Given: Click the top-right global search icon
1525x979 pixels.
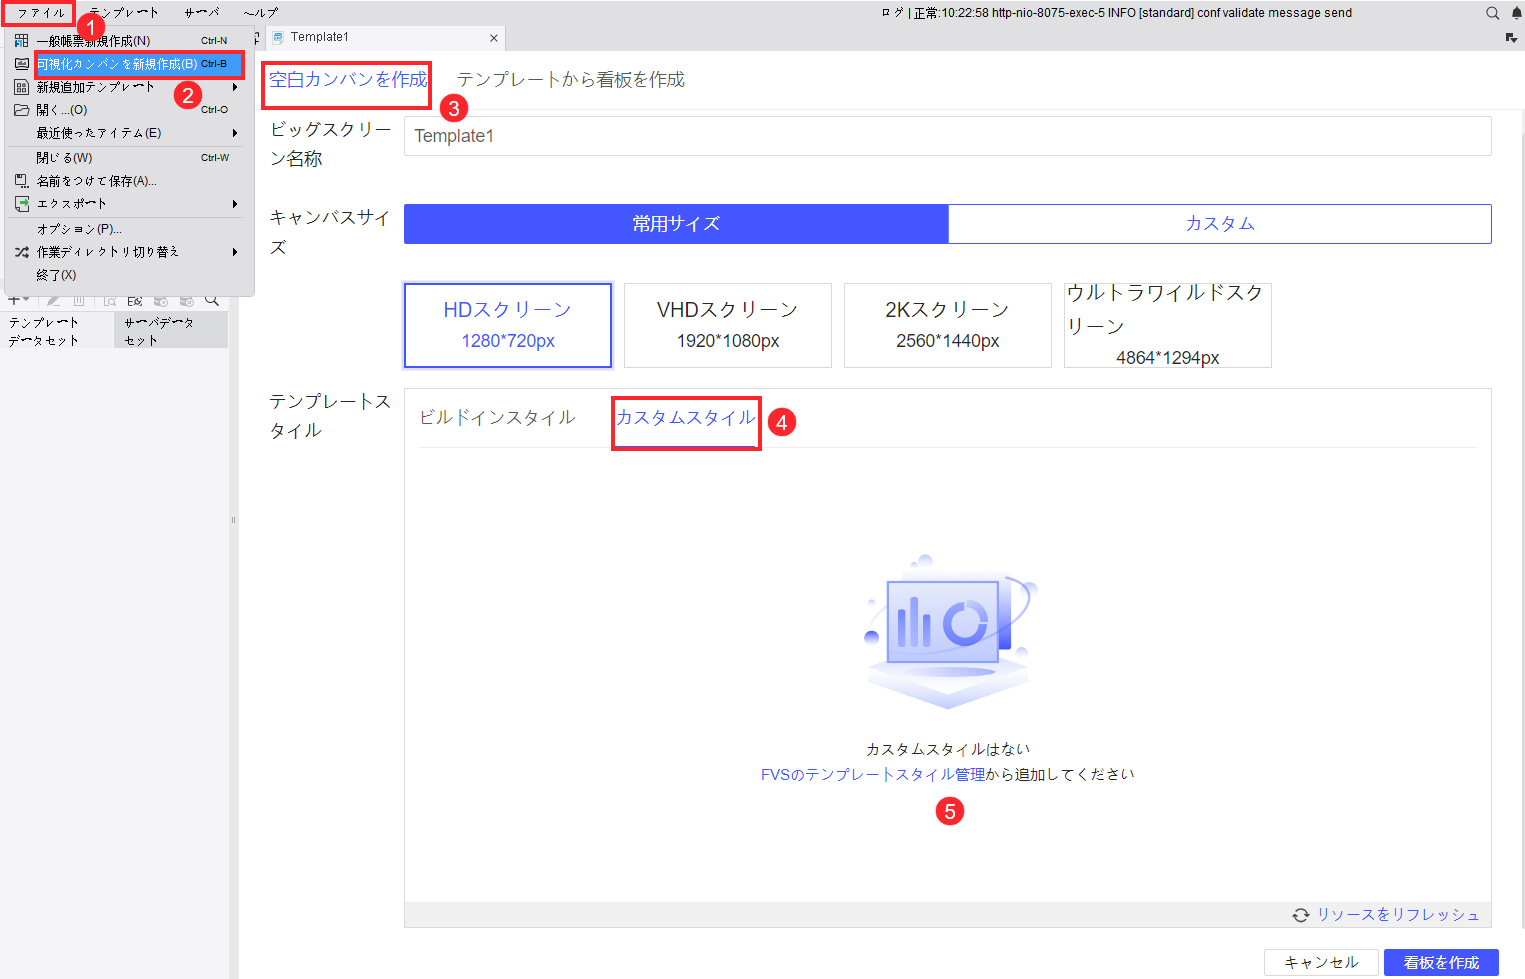Looking at the screenshot, I should [1492, 13].
